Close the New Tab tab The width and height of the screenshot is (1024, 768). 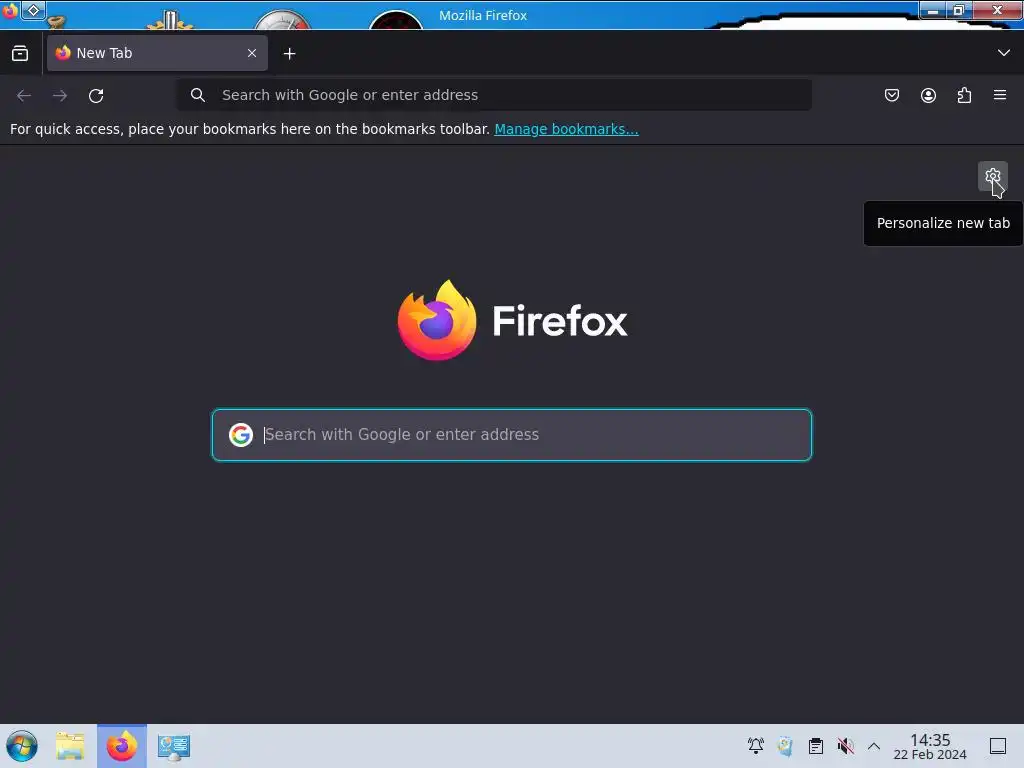click(x=252, y=53)
